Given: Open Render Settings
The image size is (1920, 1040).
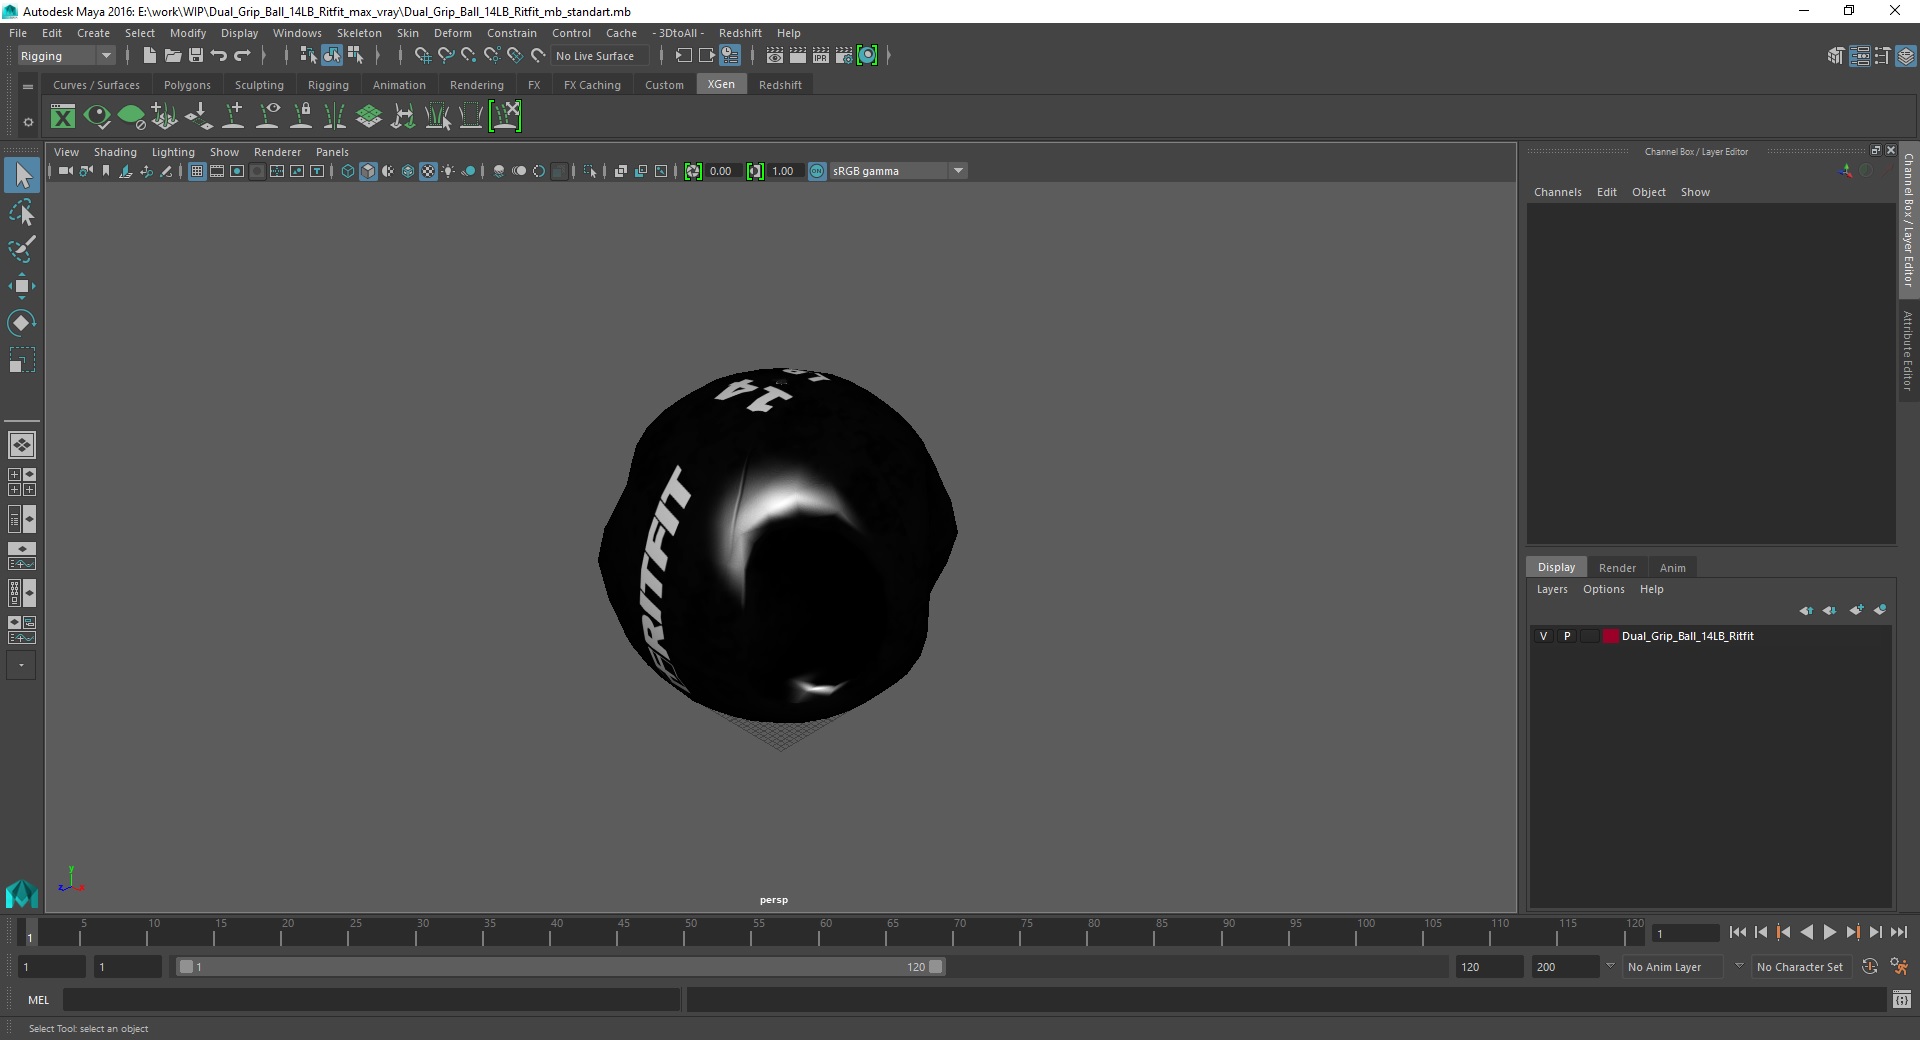Looking at the screenshot, I should click(x=844, y=56).
